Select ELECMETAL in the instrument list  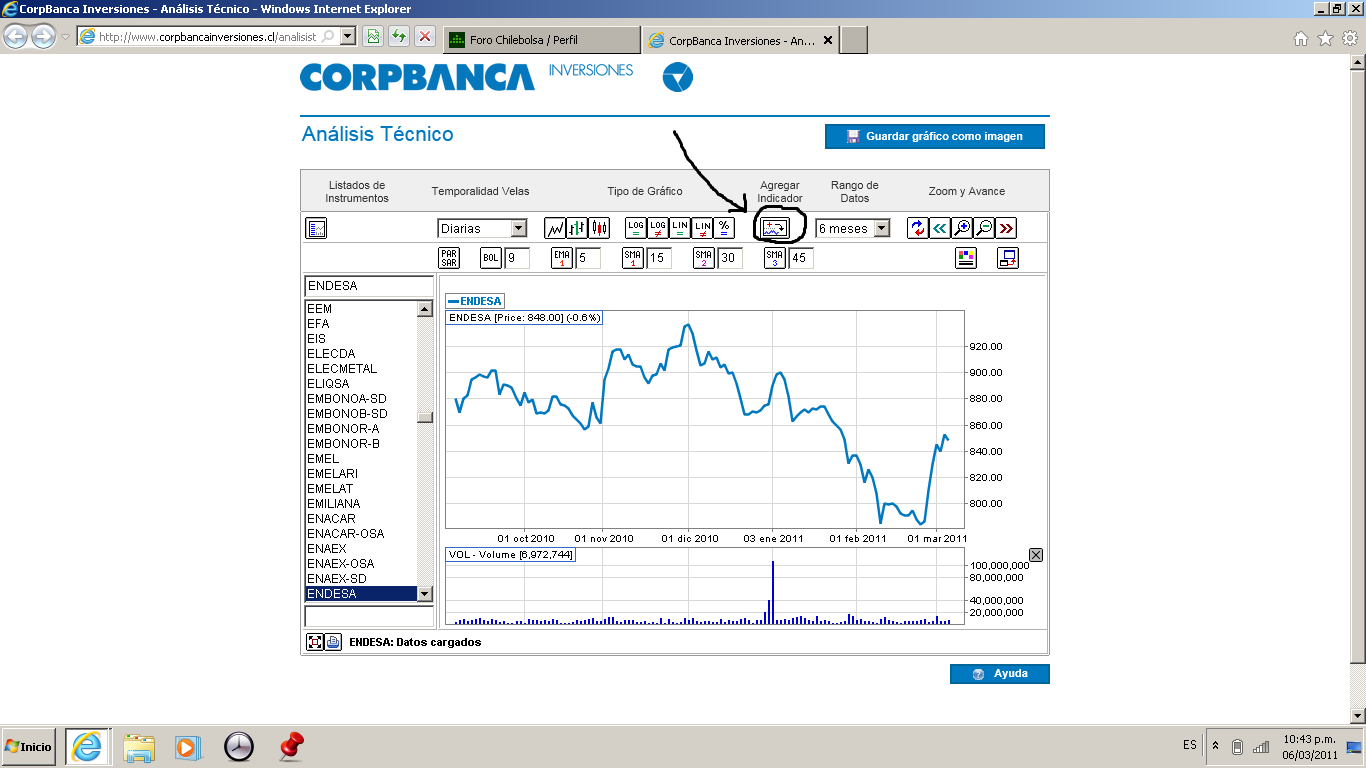[361, 369]
